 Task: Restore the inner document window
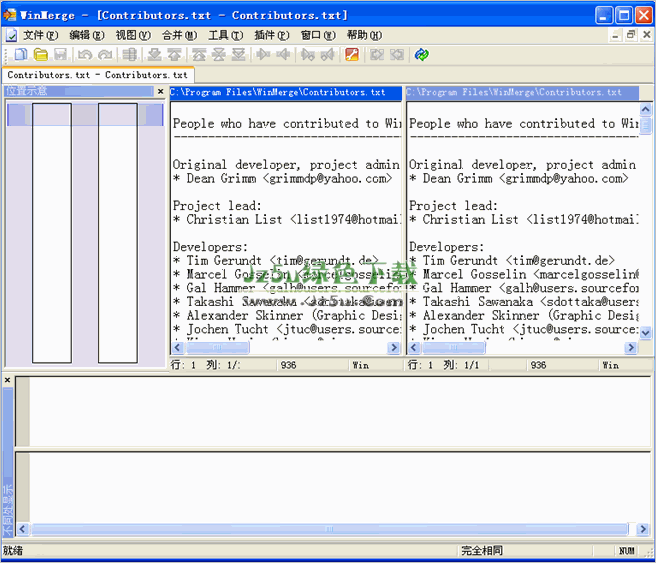pos(631,35)
